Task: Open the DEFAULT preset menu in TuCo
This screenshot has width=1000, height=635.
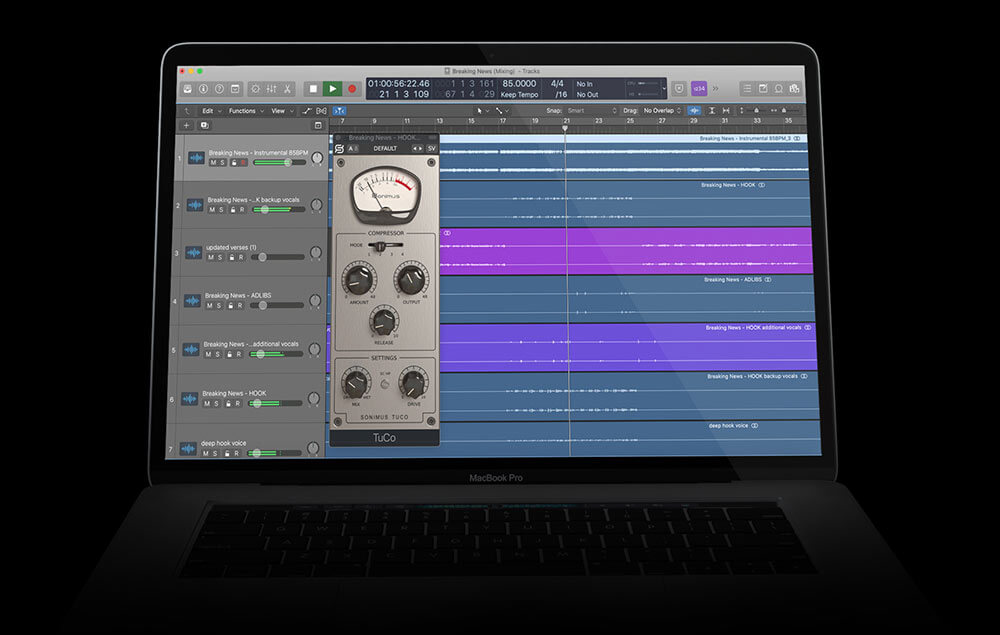Action: click(385, 149)
